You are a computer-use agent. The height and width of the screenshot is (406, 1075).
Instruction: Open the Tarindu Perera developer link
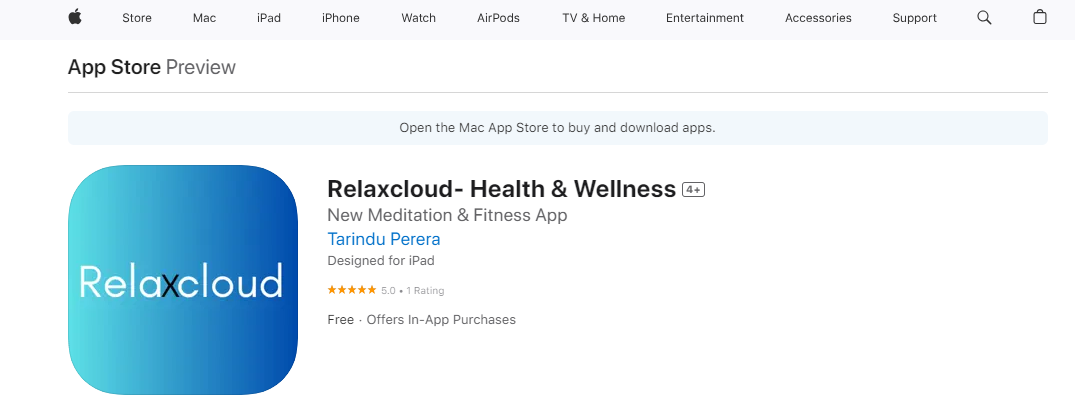pyautogui.click(x=384, y=239)
